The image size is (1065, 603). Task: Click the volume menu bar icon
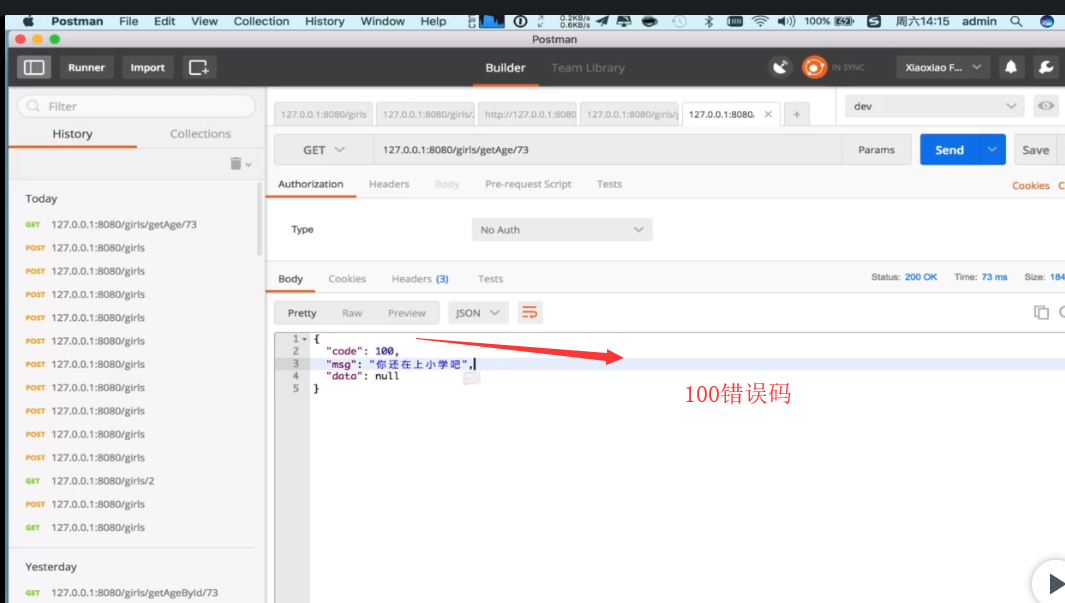pyautogui.click(x=787, y=21)
